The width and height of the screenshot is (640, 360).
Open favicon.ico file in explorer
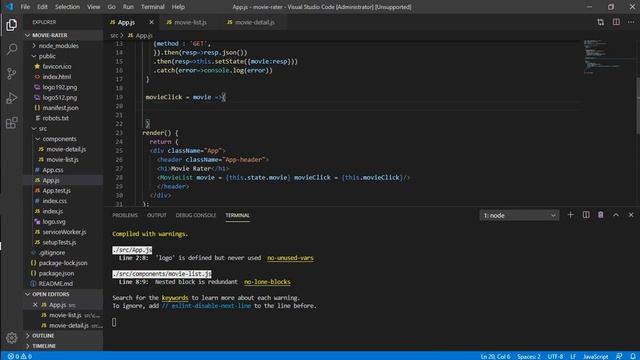coord(57,66)
